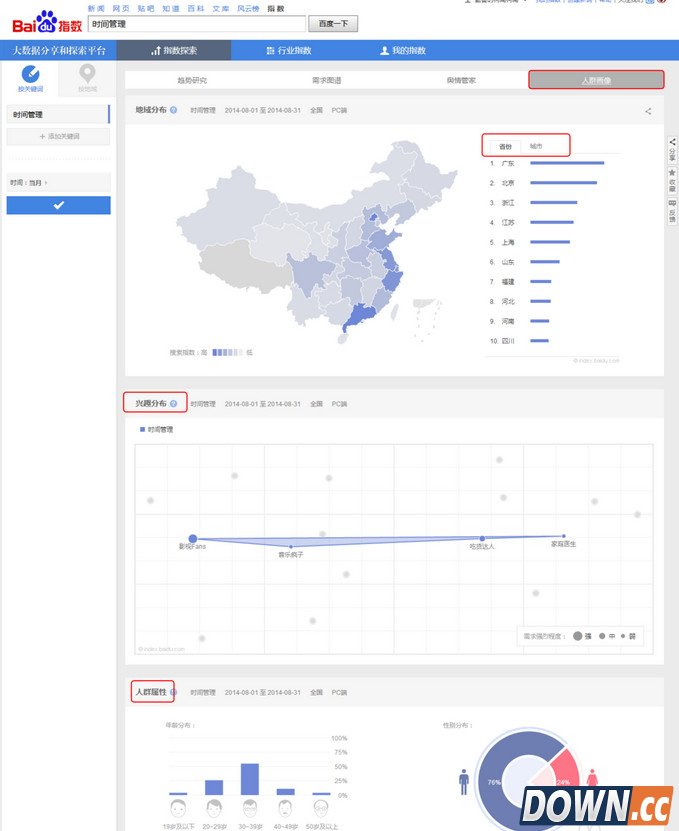Image resolution: width=679 pixels, height=831 pixels.
Task: Click the 19岁及以下 age face icon
Action: click(x=178, y=809)
